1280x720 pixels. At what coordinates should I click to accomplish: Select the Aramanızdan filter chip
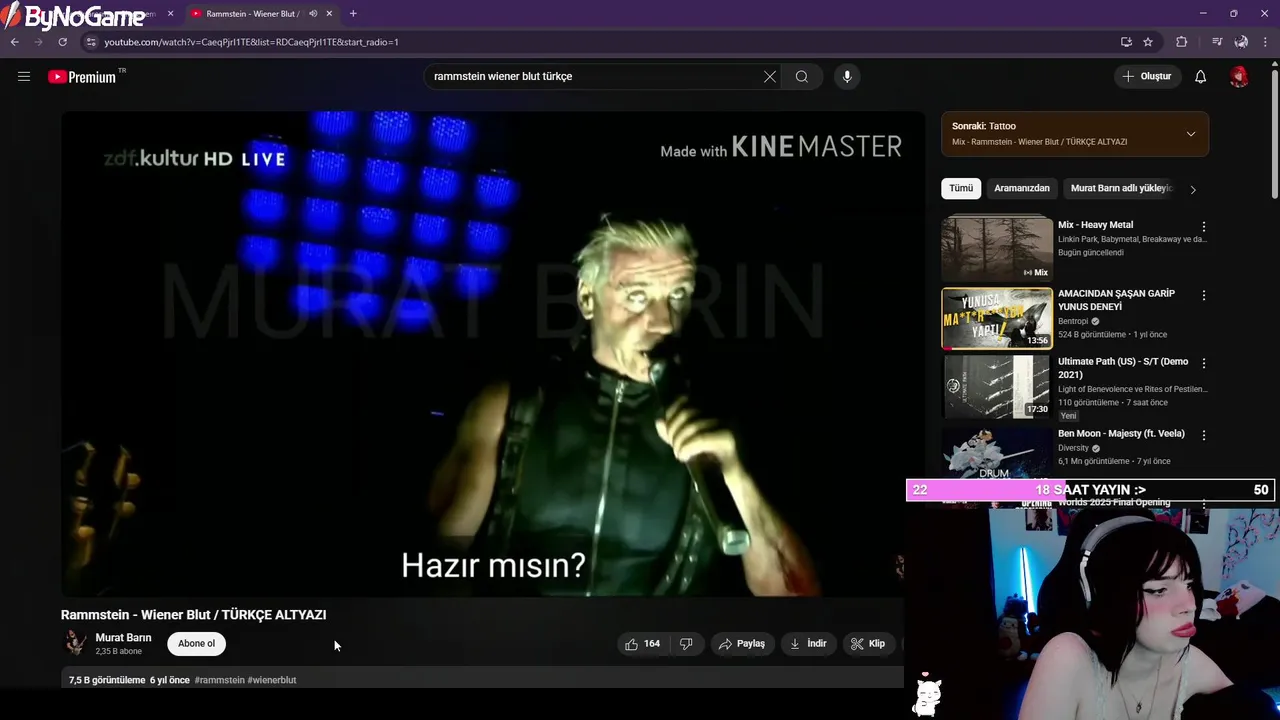[1022, 188]
